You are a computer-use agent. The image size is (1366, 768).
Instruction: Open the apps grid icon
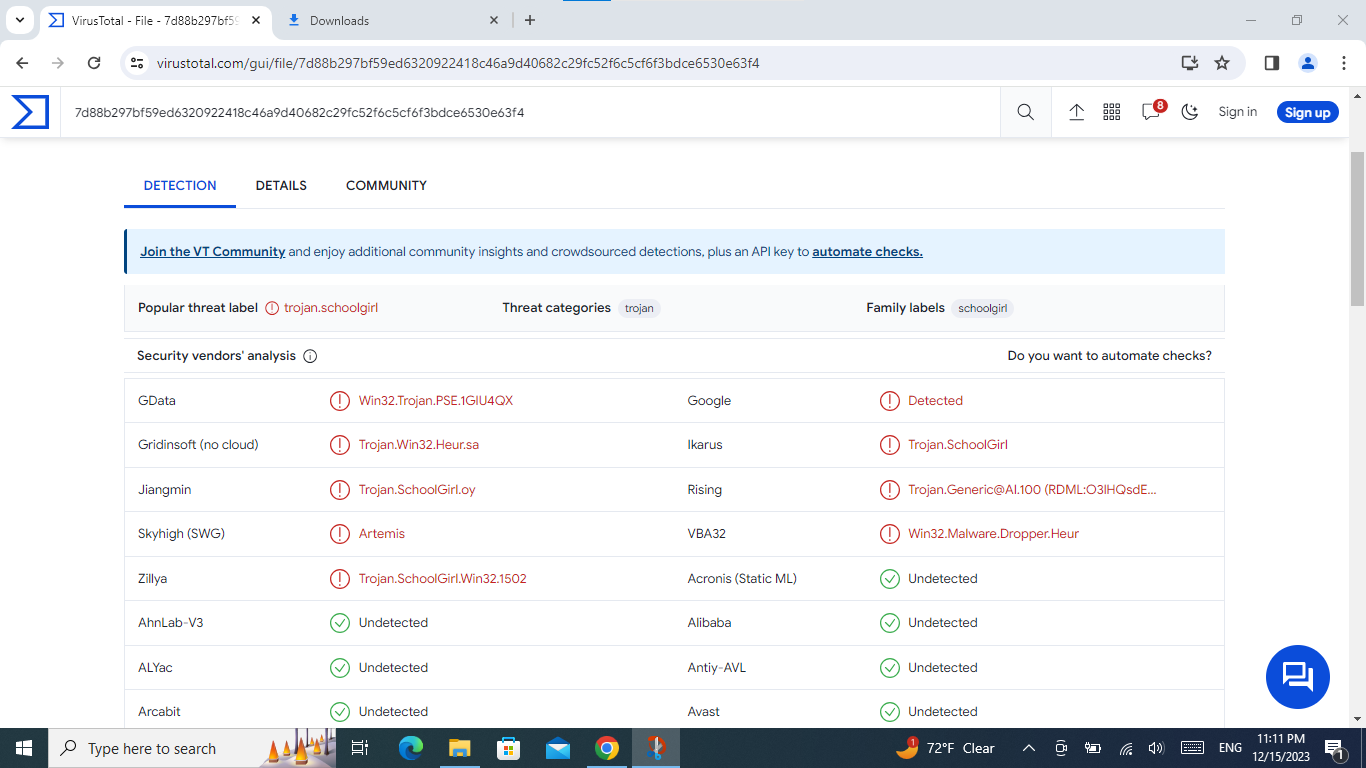1111,112
